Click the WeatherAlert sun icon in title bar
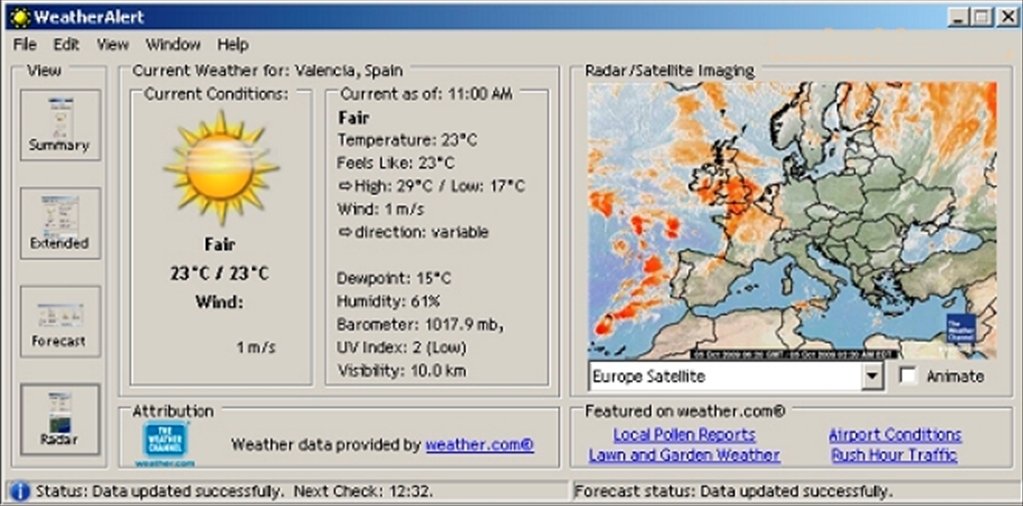The width and height of the screenshot is (1023, 506). (x=20, y=17)
